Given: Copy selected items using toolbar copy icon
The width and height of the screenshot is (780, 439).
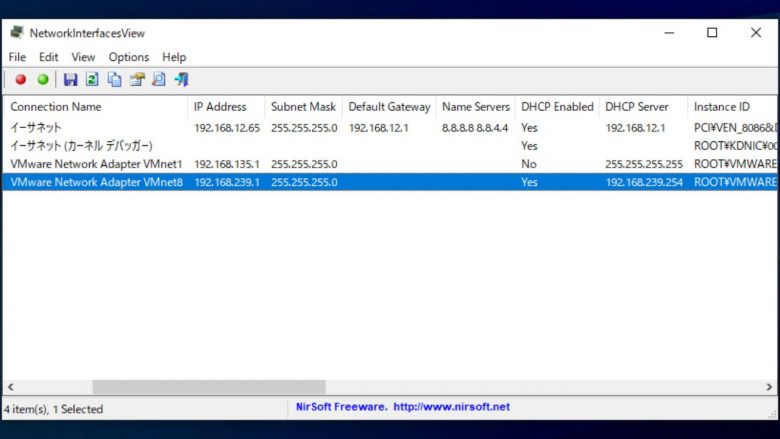Looking at the screenshot, I should (114, 80).
